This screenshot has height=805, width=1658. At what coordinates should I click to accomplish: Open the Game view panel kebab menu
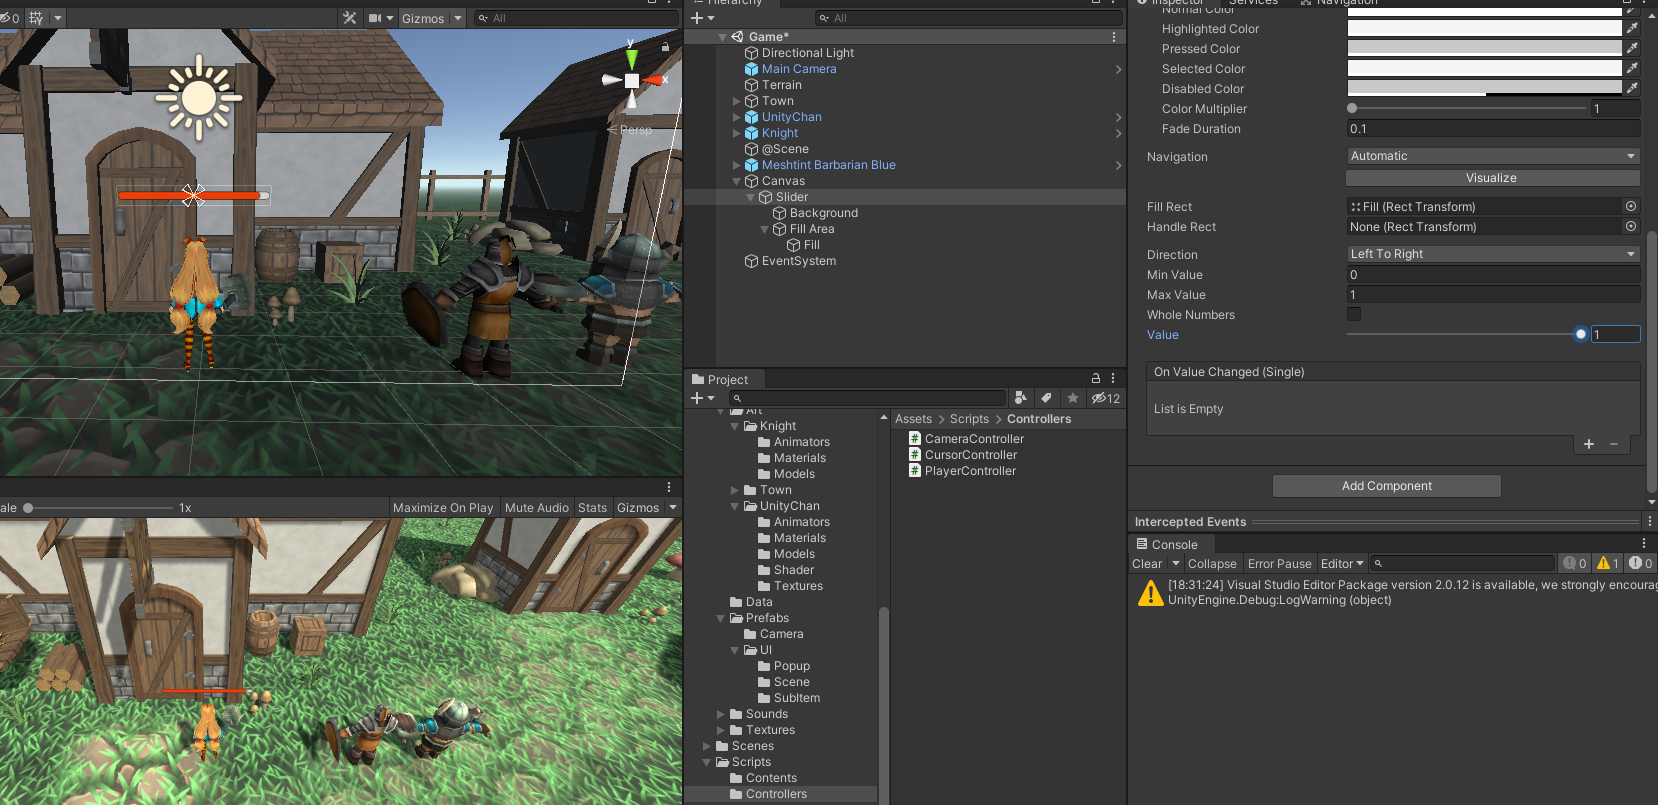tap(669, 487)
